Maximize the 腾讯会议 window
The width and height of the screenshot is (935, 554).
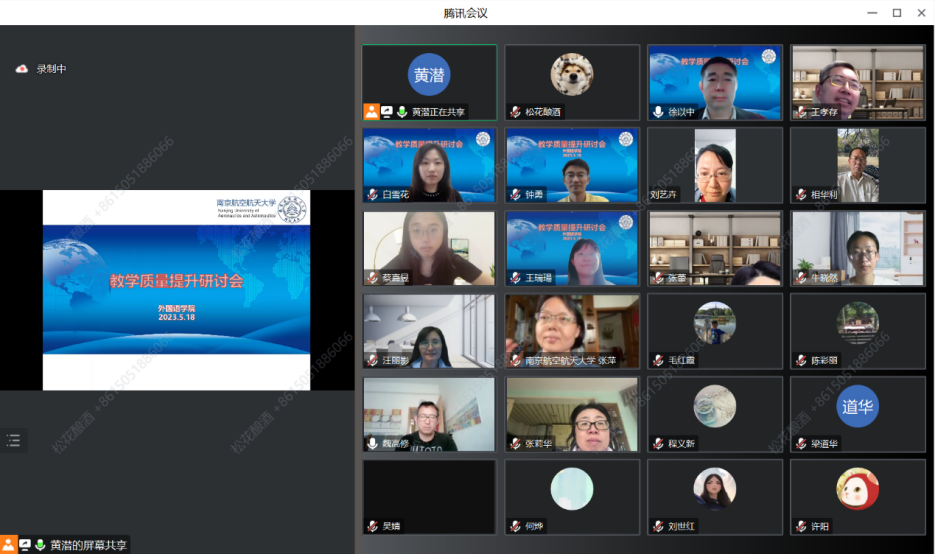896,12
